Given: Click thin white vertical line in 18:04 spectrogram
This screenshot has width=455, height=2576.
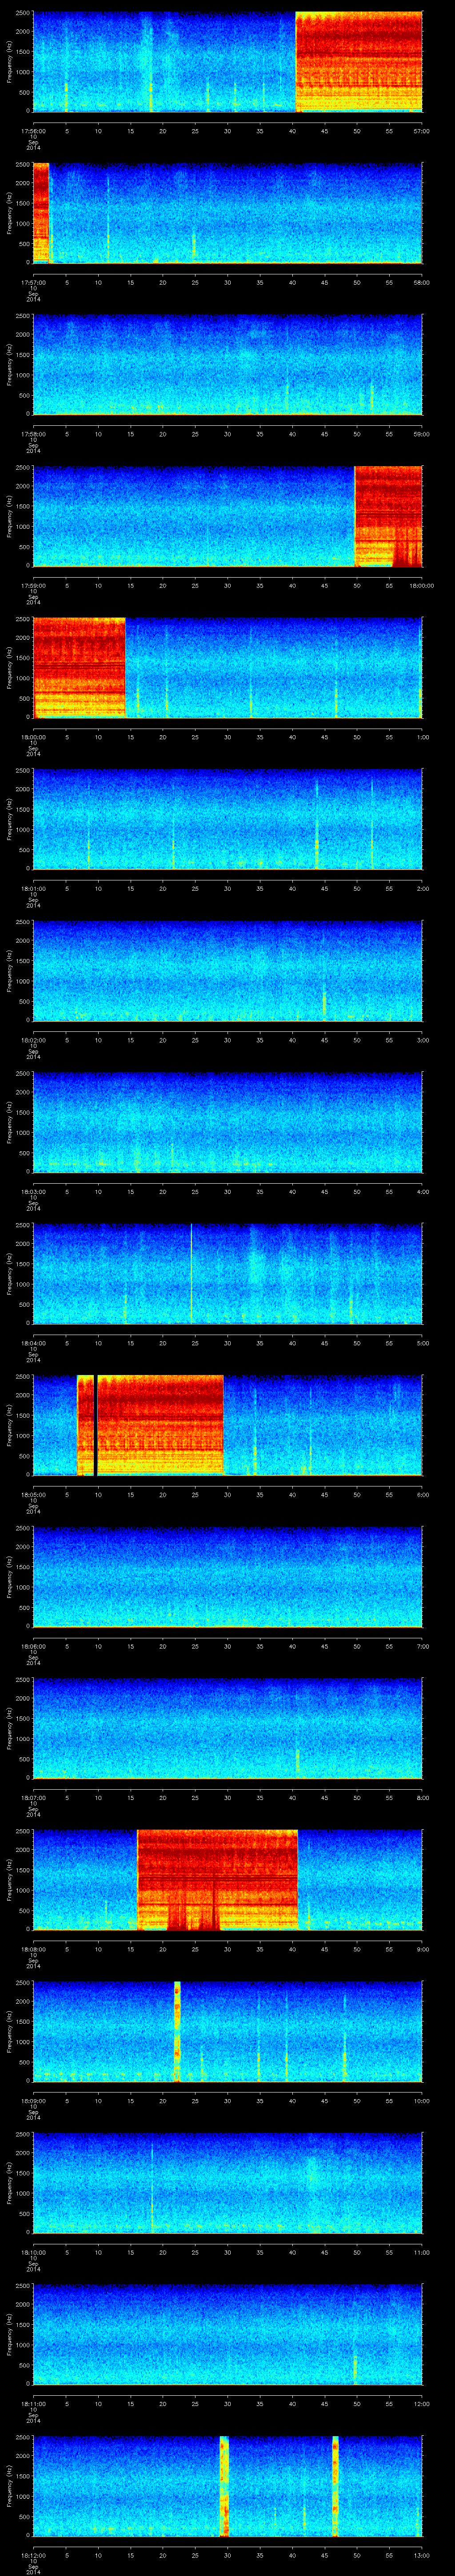Looking at the screenshot, I should [192, 1272].
